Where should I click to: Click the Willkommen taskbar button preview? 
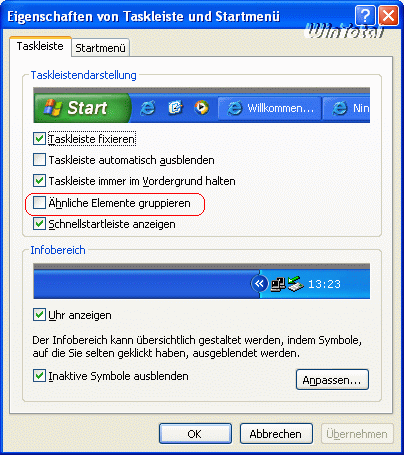tap(270, 108)
